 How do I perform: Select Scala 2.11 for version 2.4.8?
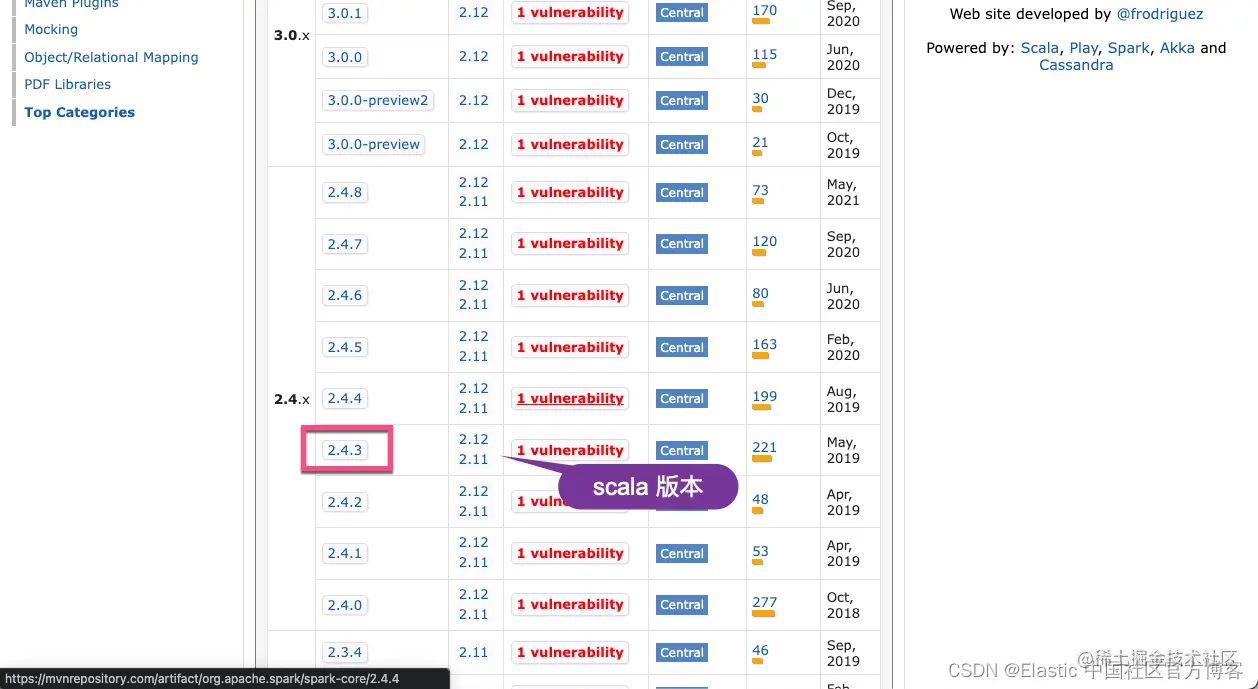click(x=474, y=202)
